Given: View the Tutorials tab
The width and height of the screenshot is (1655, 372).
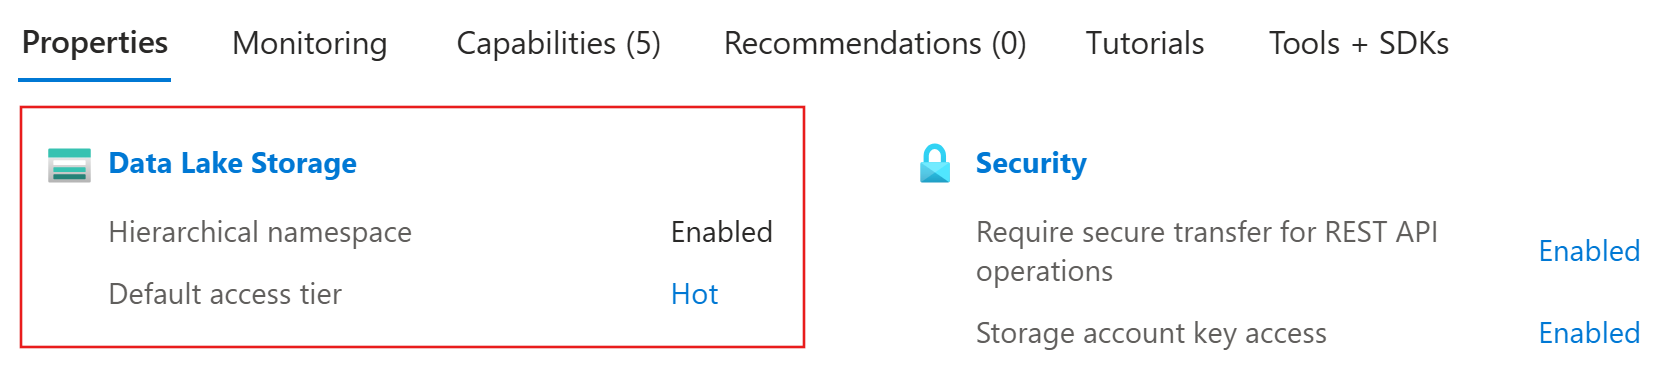Looking at the screenshot, I should [1145, 43].
